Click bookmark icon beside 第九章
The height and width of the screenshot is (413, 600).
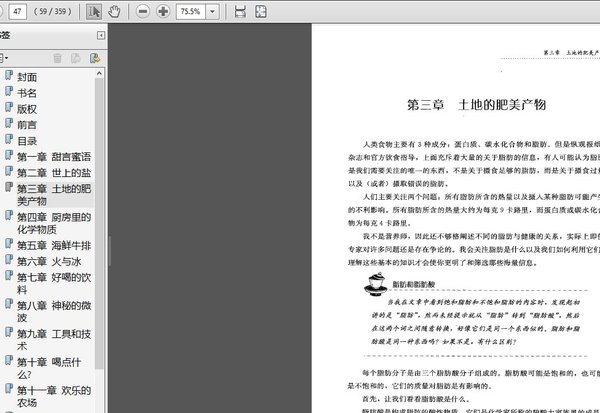pos(8,332)
